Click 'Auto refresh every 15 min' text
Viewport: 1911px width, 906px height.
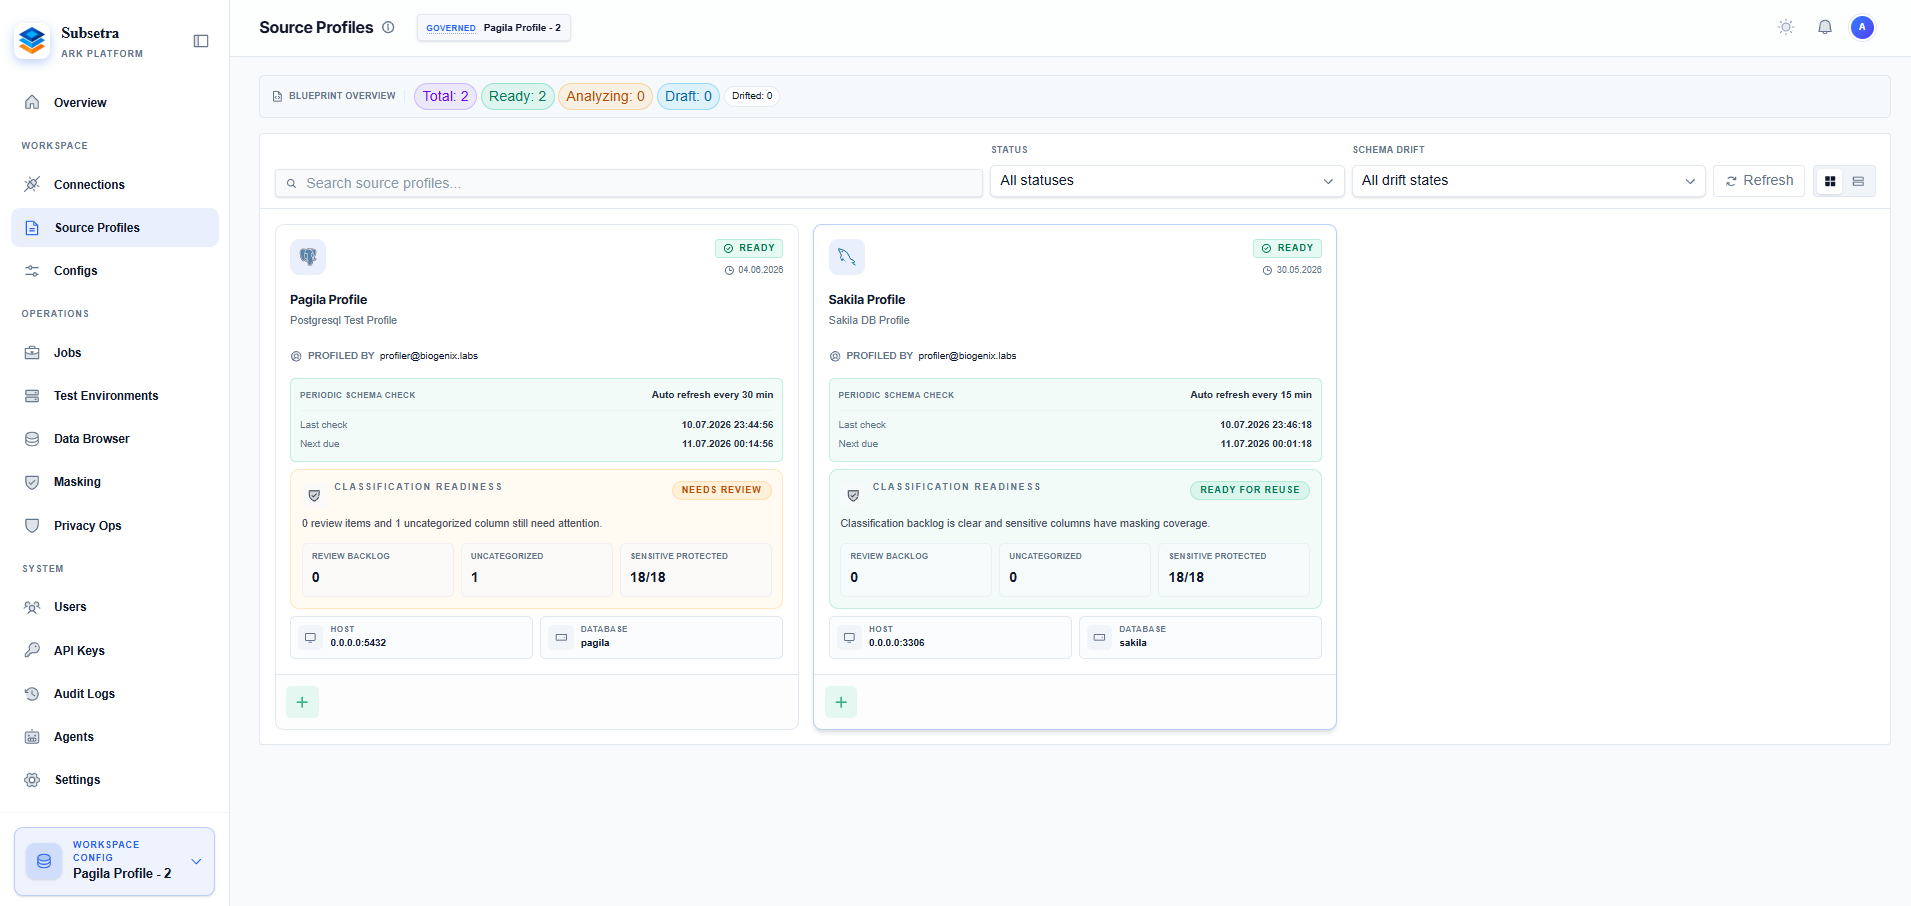click(x=1250, y=395)
